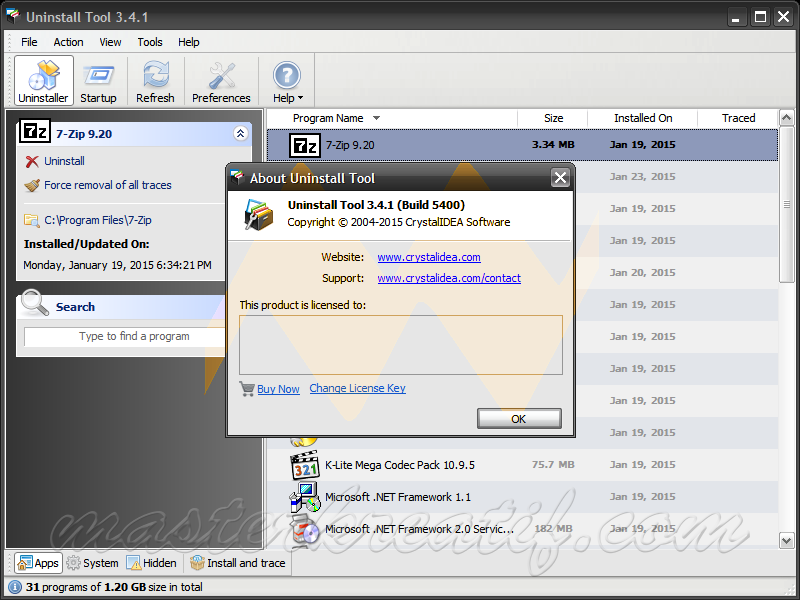Click the Microsoft .NET Framework 1.1 icon
This screenshot has width=800, height=600.
point(305,497)
